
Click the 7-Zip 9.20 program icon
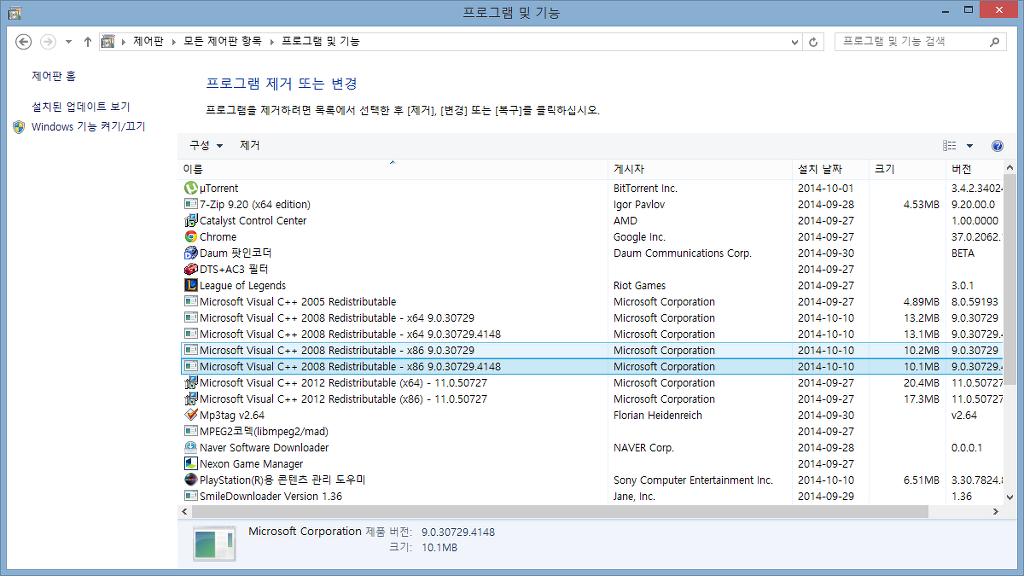[190, 204]
